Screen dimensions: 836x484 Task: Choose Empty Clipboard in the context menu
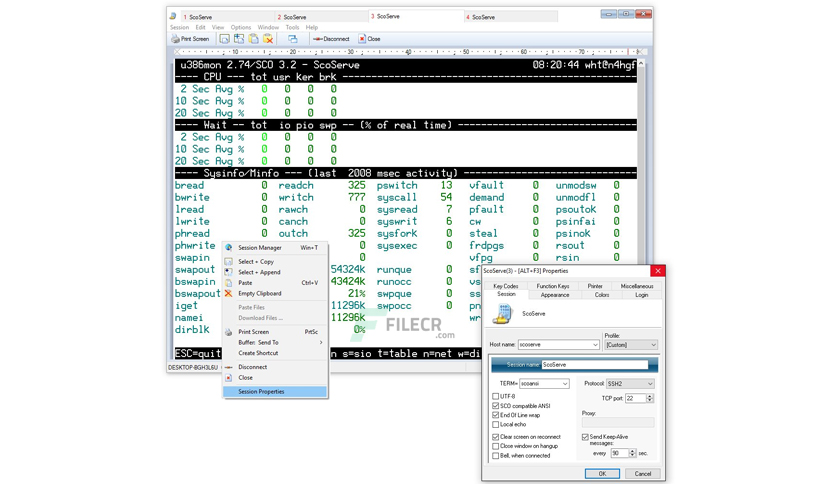pos(275,294)
